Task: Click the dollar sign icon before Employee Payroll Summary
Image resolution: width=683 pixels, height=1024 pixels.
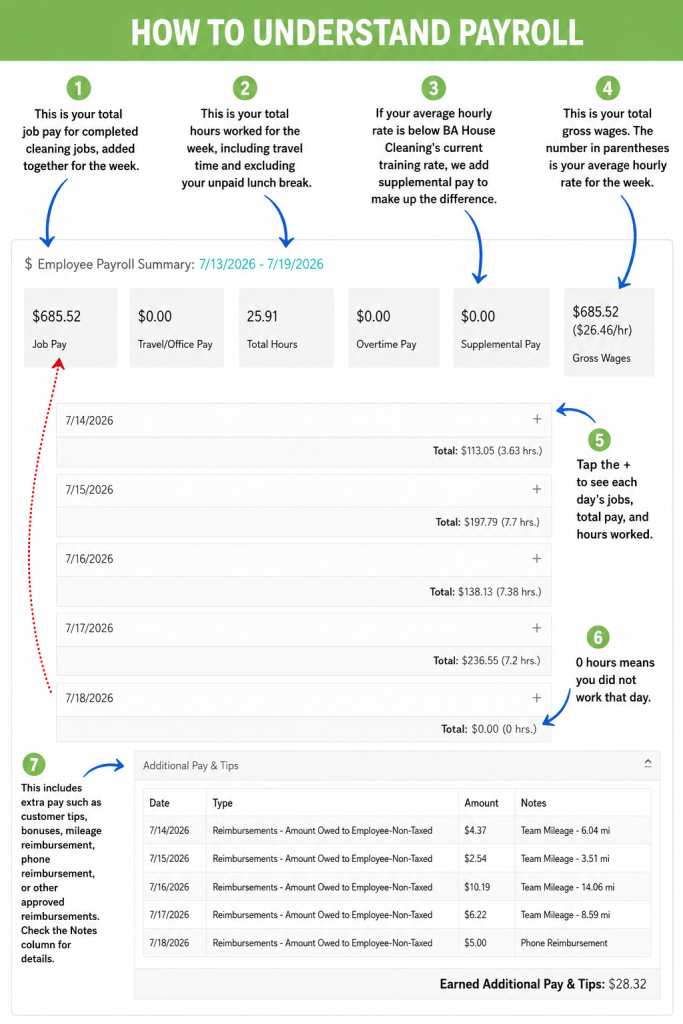Action: (x=28, y=264)
